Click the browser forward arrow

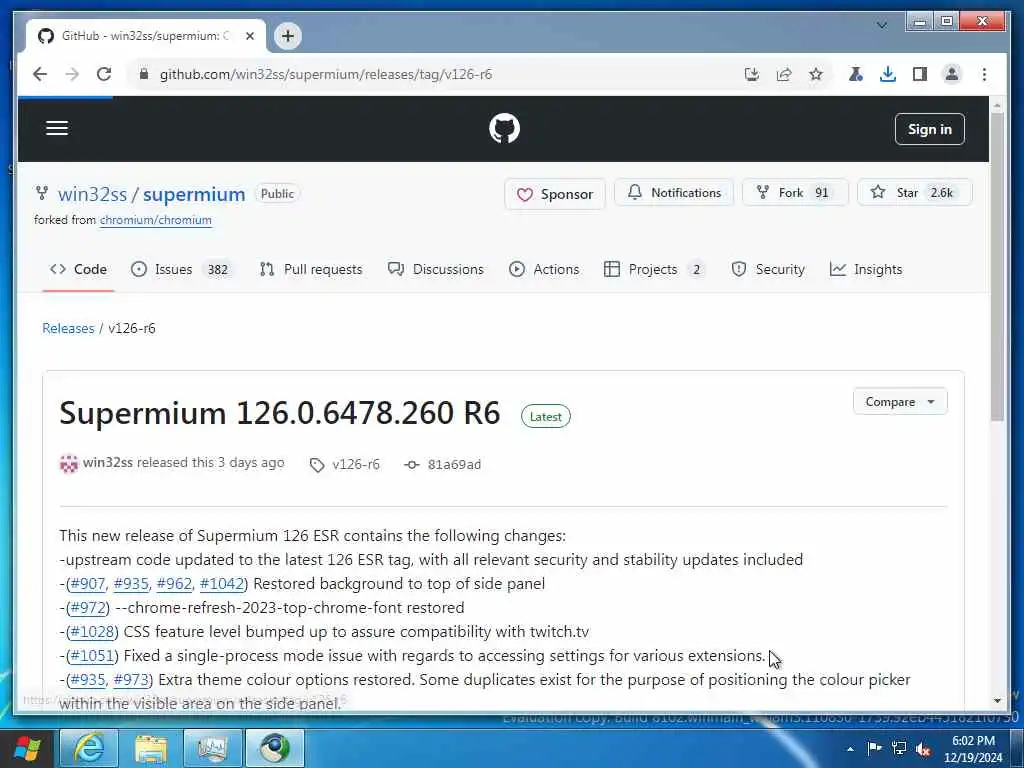click(72, 74)
